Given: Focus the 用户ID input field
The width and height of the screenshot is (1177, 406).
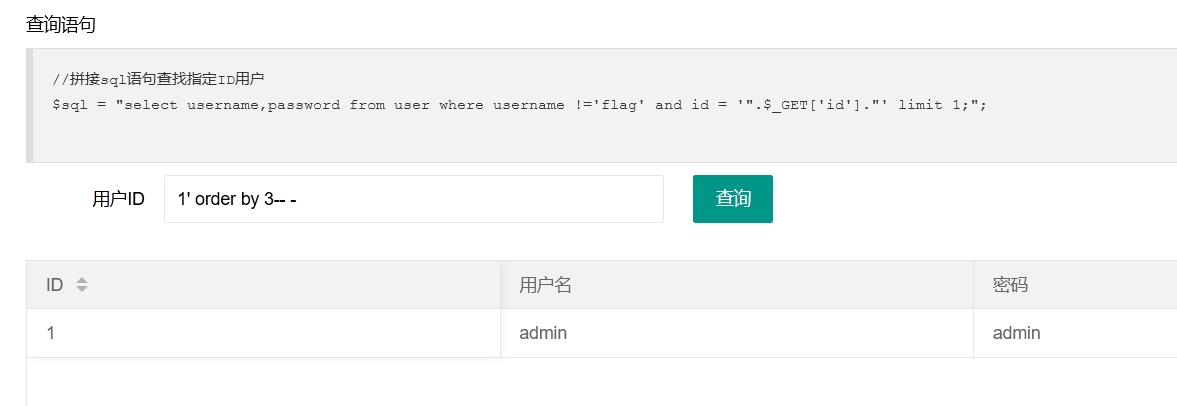Looking at the screenshot, I should tap(414, 199).
